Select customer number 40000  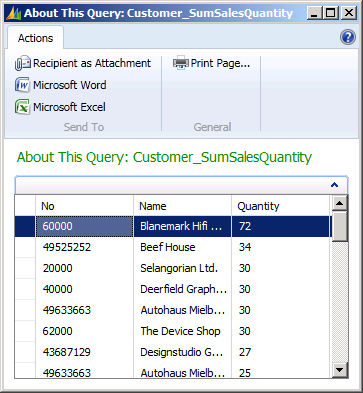click(x=84, y=289)
